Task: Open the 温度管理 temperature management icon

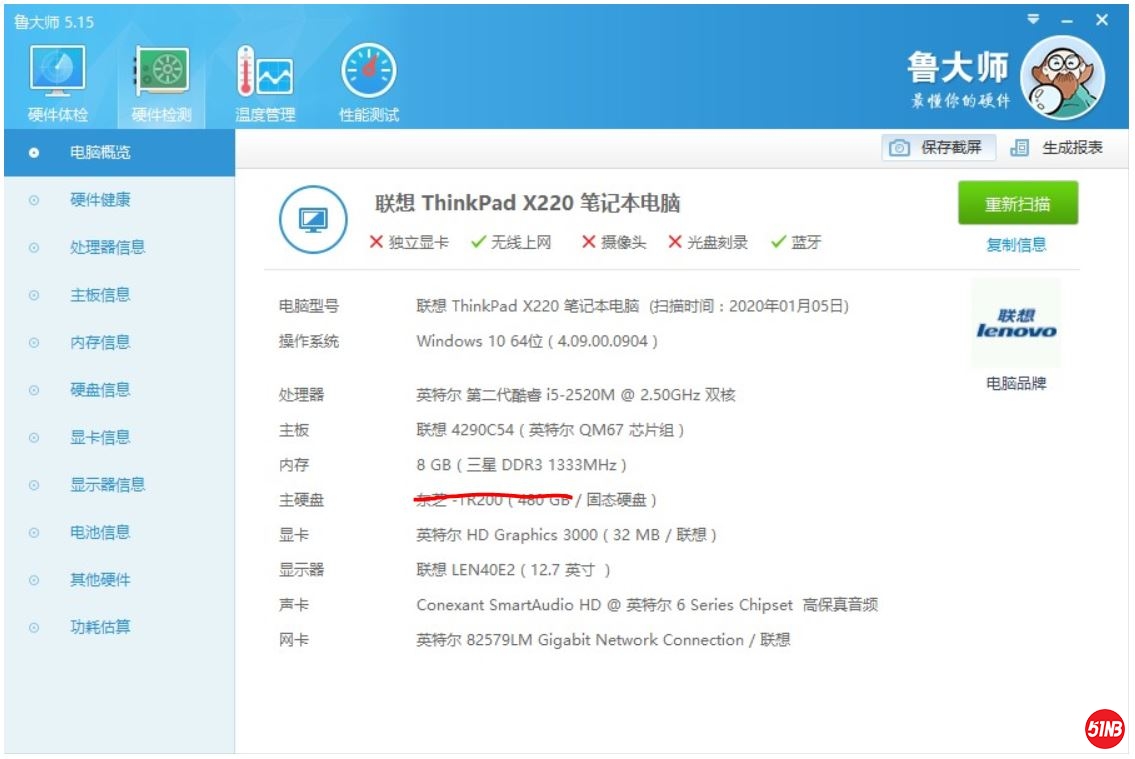Action: (x=265, y=82)
